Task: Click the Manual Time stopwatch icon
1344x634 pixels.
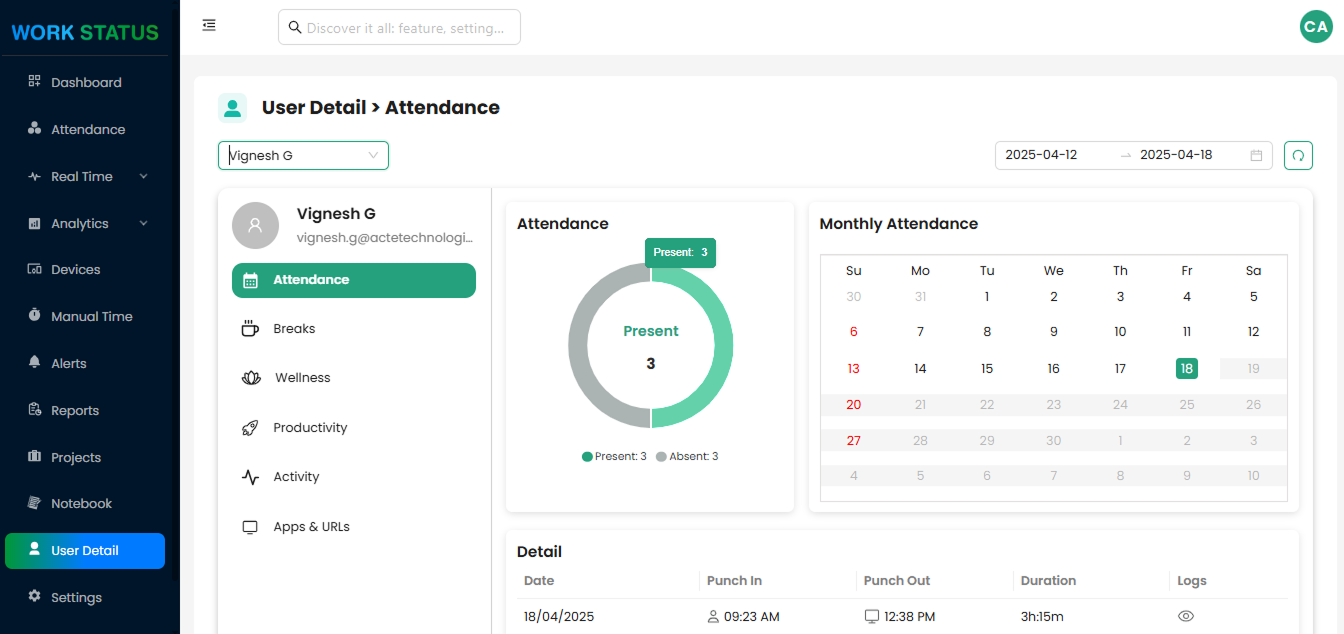Action: click(x=34, y=316)
